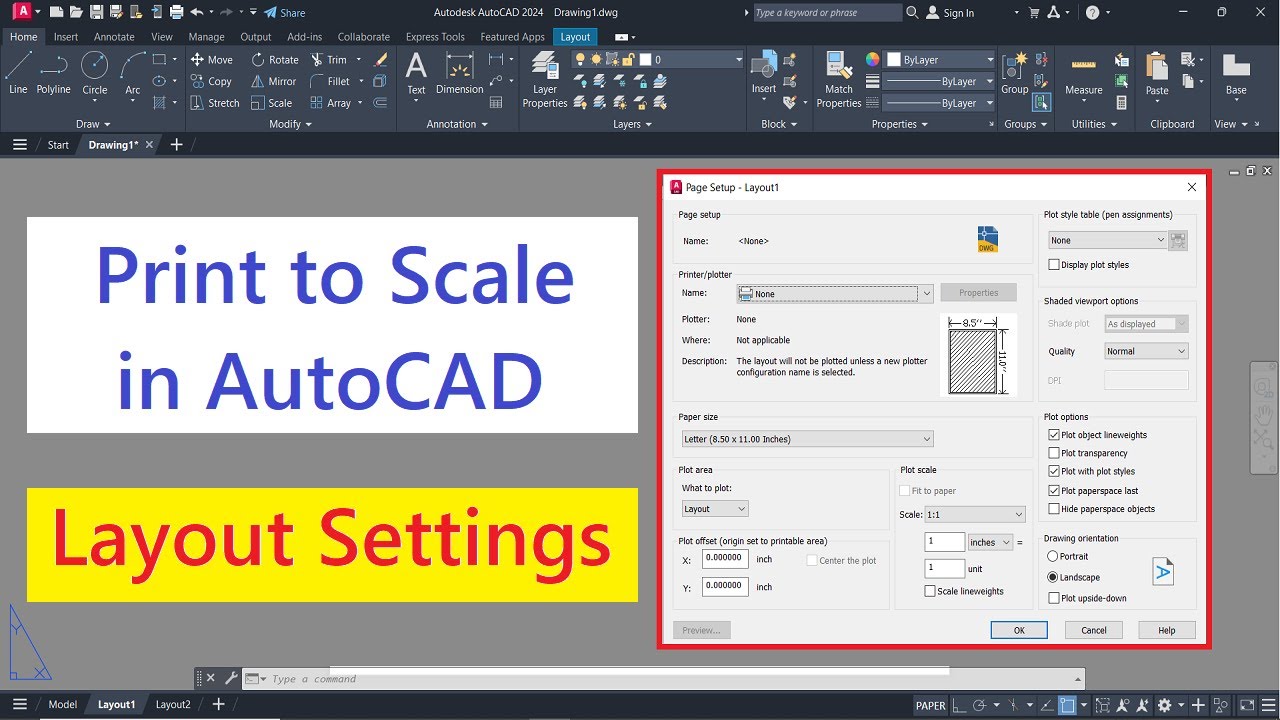Expand the Modify panel

click(291, 124)
